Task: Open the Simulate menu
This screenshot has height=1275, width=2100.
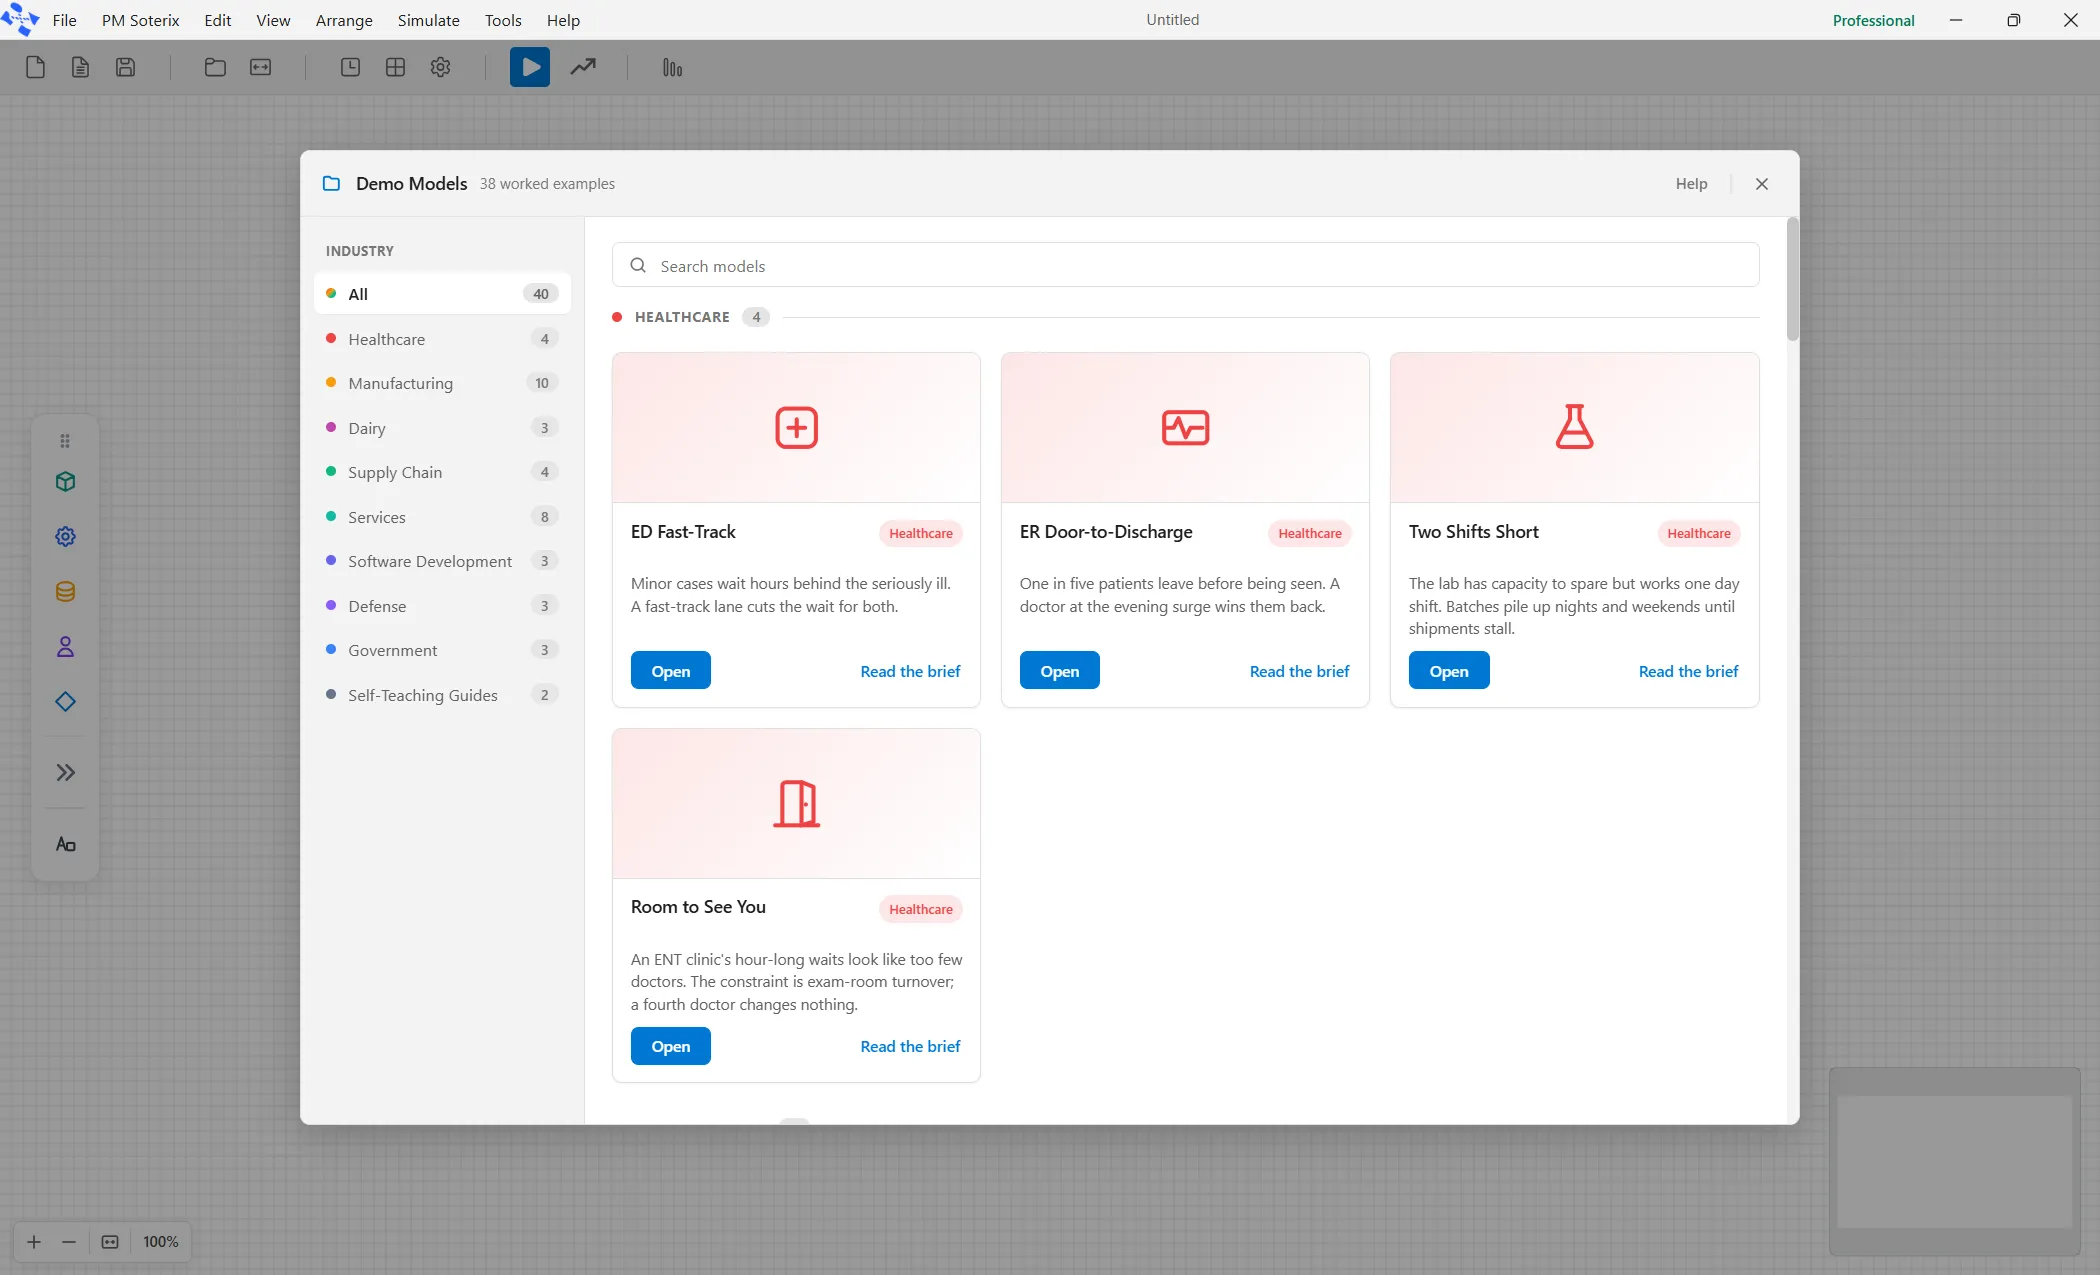Action: tap(428, 20)
